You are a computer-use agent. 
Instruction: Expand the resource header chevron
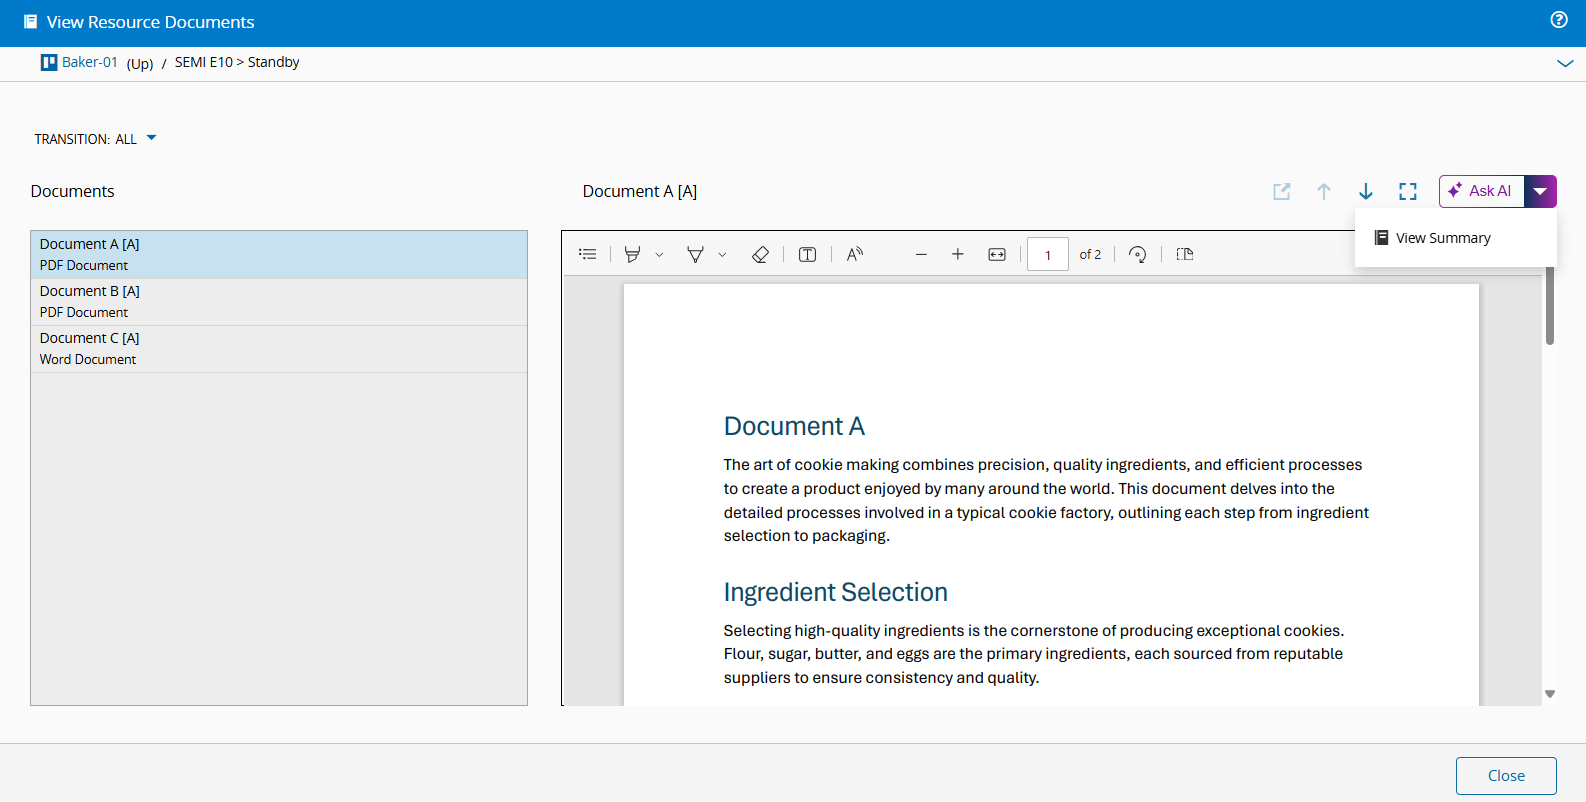1565,63
